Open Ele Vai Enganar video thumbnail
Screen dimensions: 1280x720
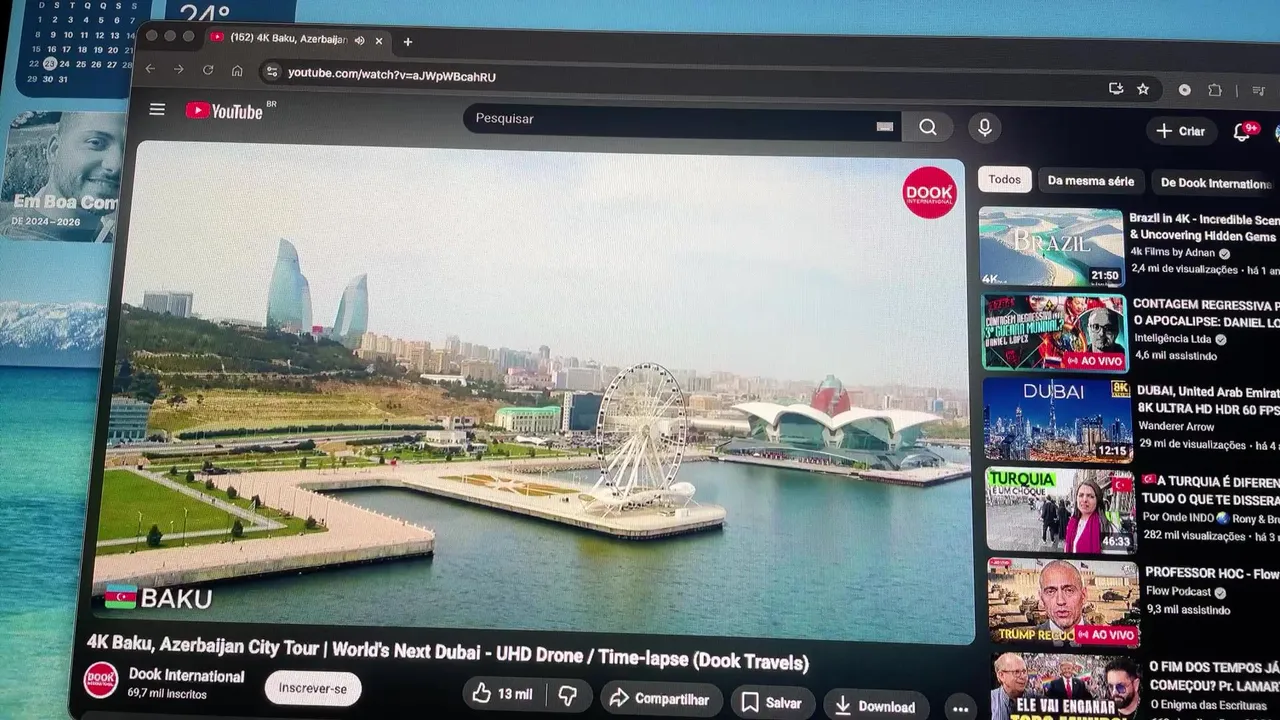[1066, 686]
